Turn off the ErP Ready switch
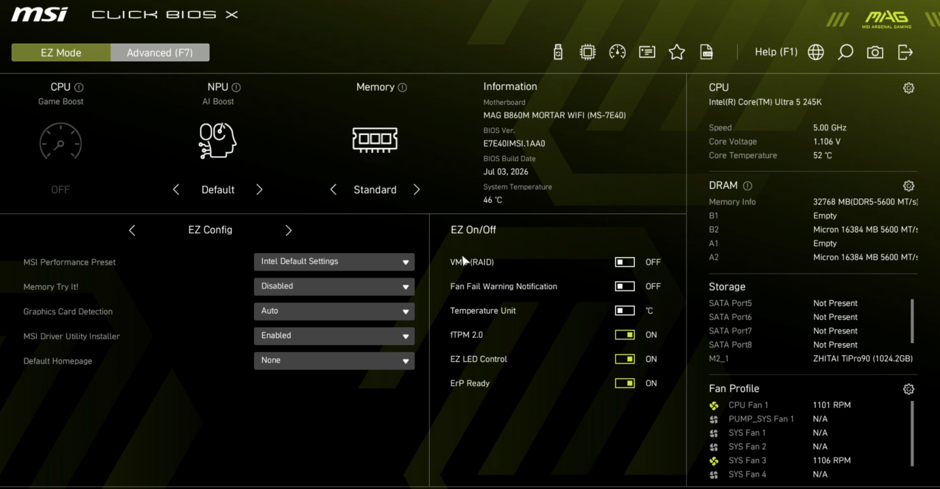Screen dimensions: 940x489 pyautogui.click(x=625, y=383)
